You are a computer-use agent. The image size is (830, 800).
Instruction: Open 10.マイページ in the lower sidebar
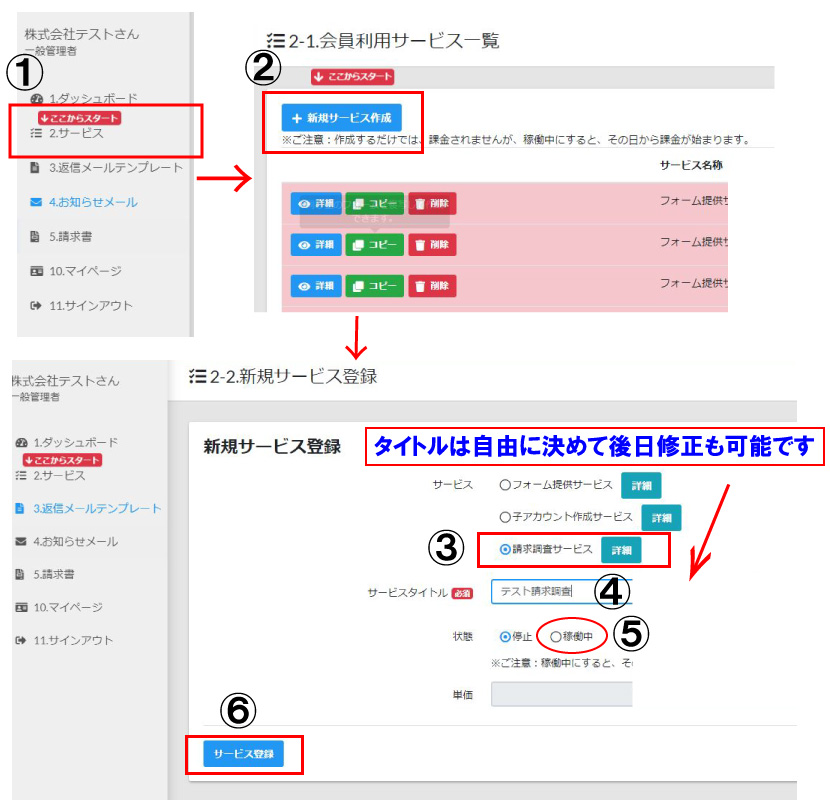68,607
